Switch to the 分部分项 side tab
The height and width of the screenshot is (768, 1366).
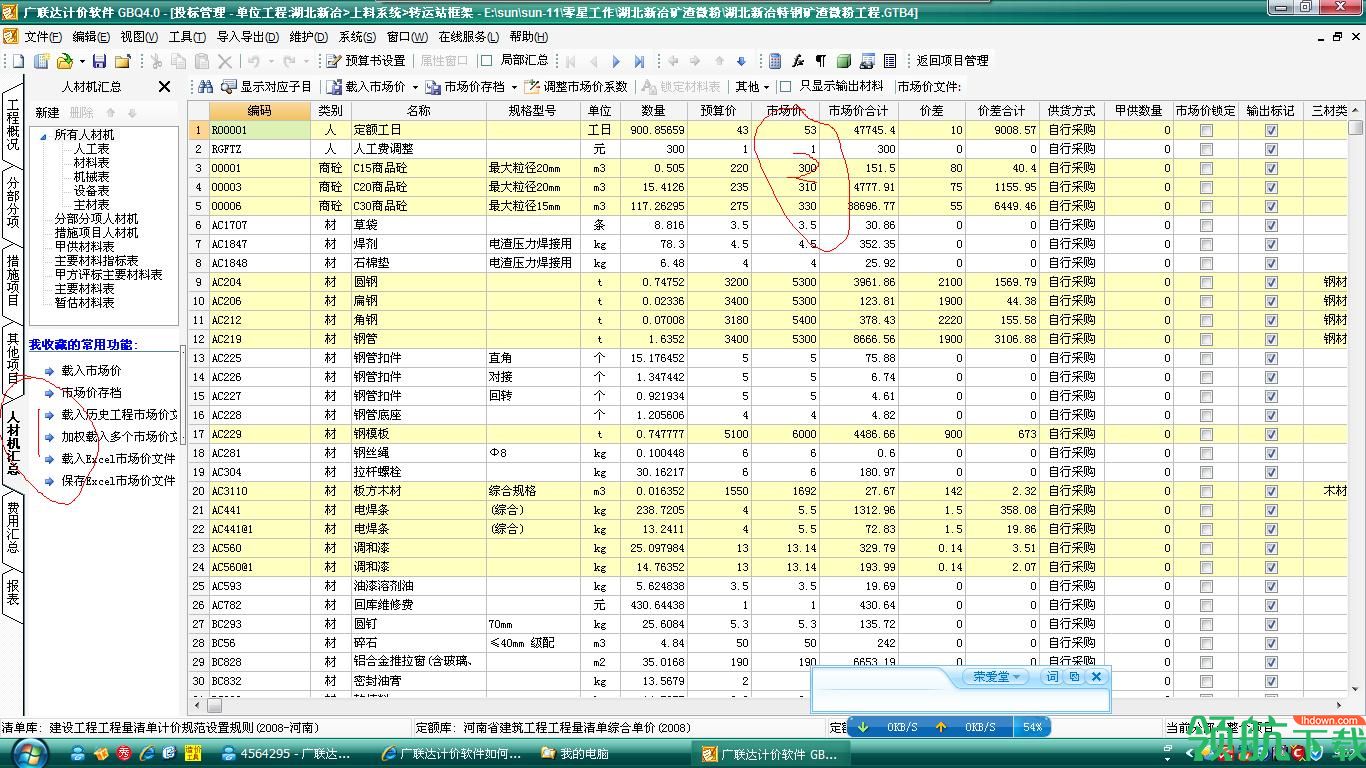pyautogui.click(x=13, y=201)
